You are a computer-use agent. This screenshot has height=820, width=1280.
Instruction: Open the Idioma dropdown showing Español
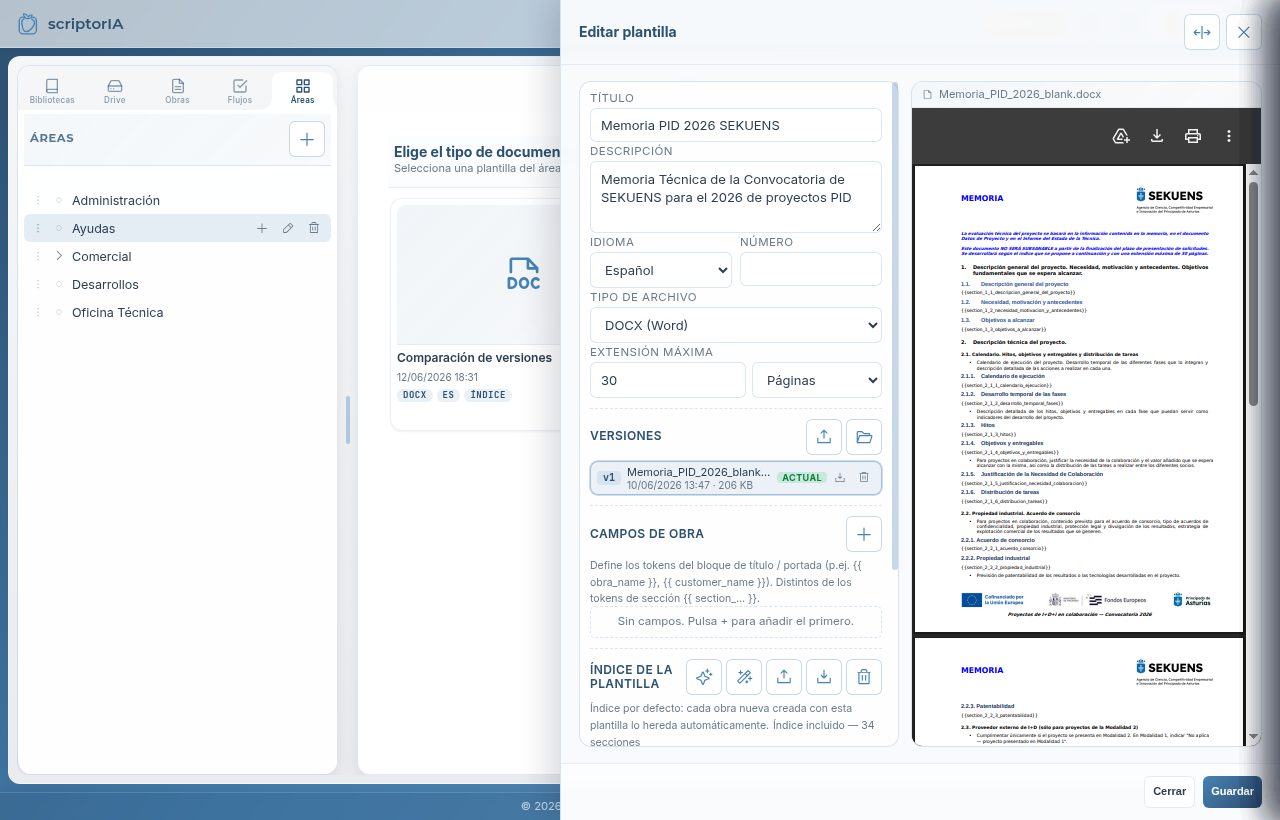(661, 270)
